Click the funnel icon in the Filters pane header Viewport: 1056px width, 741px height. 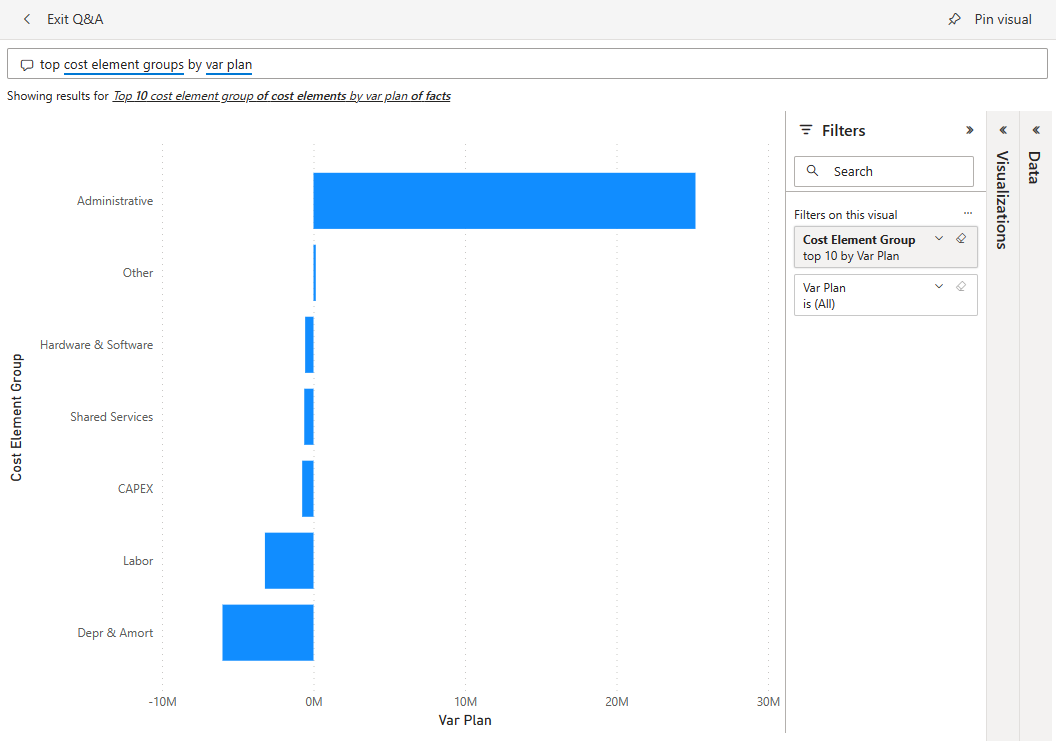click(806, 130)
